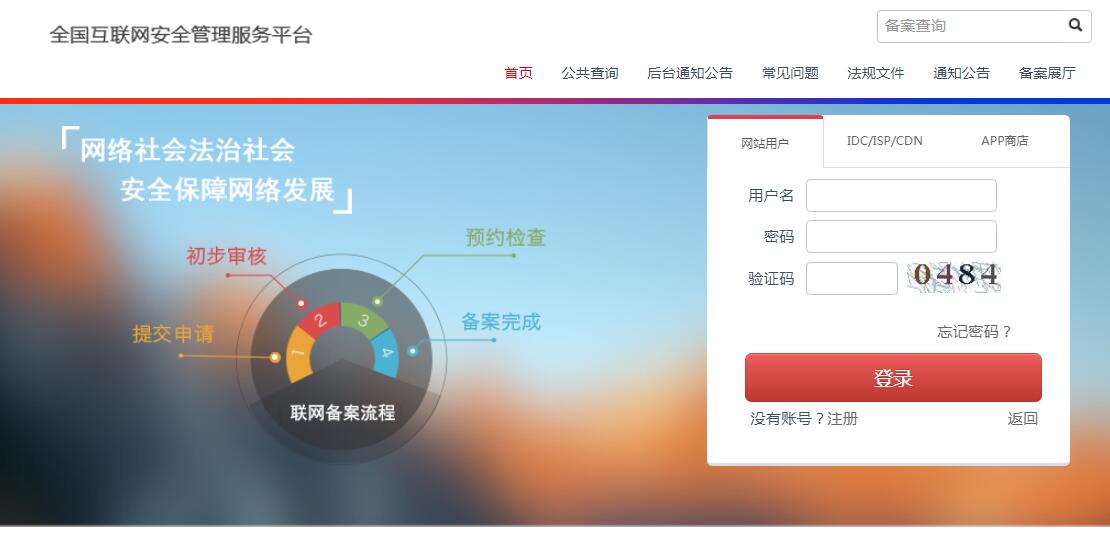Click the blue segment 4 in flow chart

pyautogui.click(x=386, y=352)
